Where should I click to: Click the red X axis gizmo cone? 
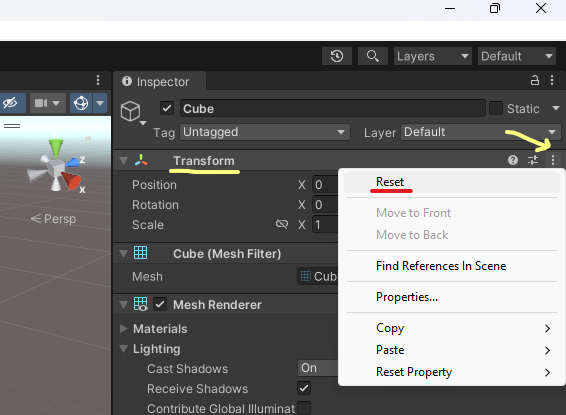pyautogui.click(x=71, y=180)
